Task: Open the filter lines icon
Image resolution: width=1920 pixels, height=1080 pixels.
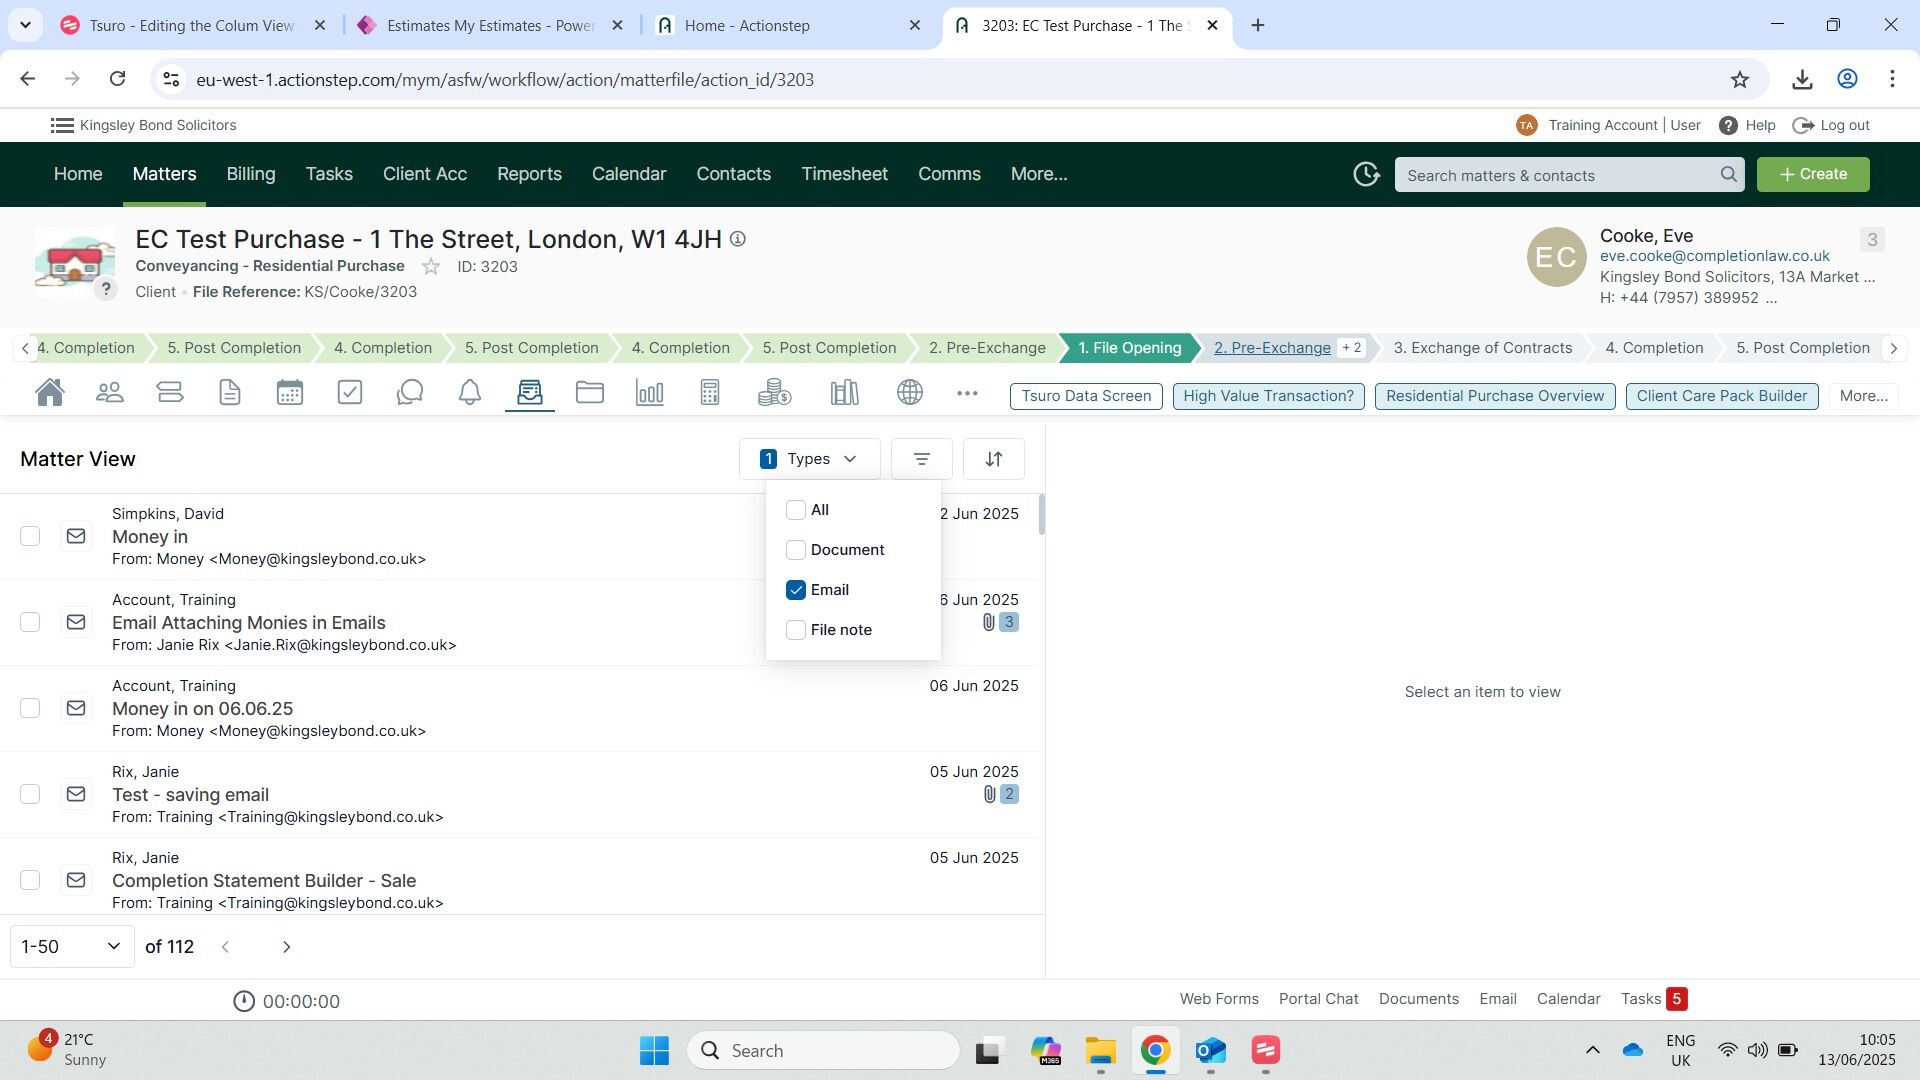Action: tap(921, 459)
